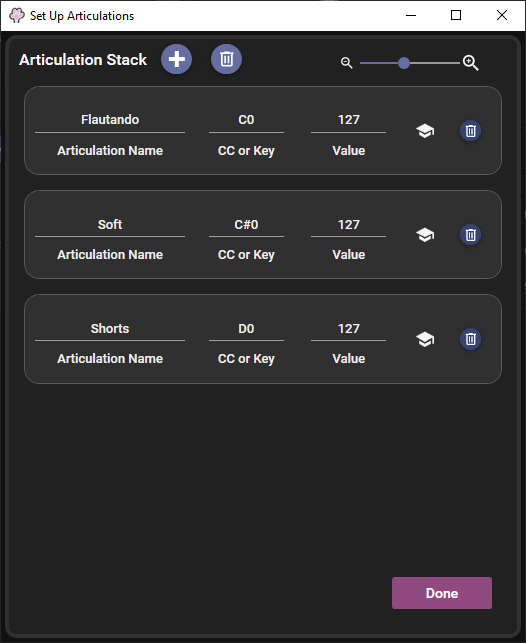
Task: Click the zoom slider handle
Action: coord(404,63)
